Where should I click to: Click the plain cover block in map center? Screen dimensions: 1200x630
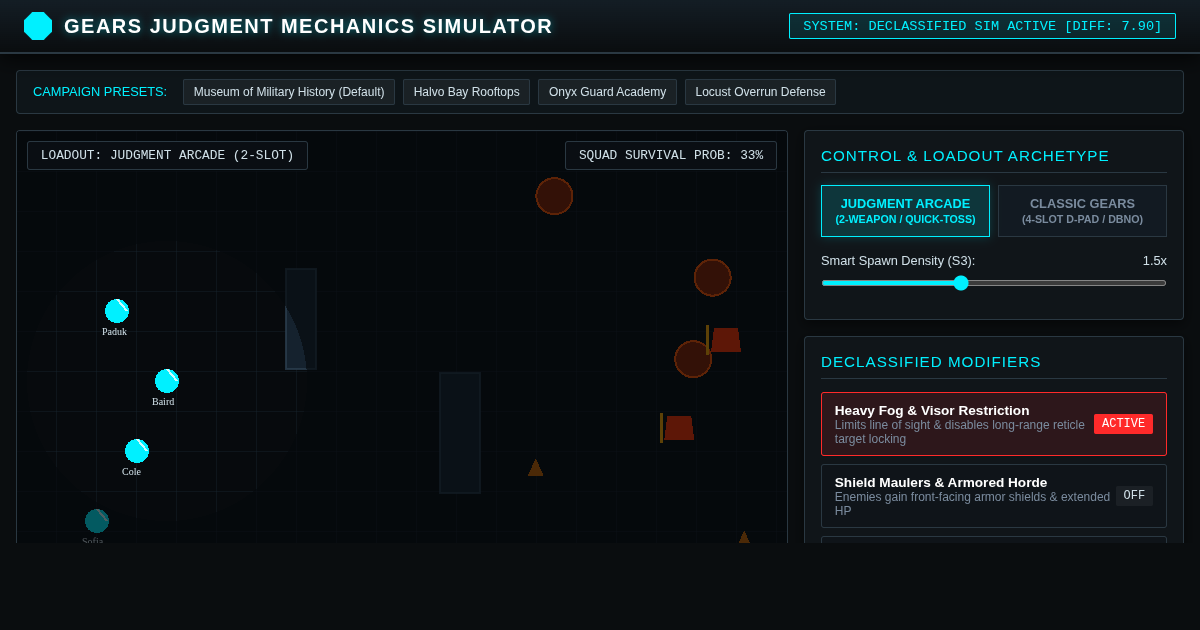tap(460, 433)
